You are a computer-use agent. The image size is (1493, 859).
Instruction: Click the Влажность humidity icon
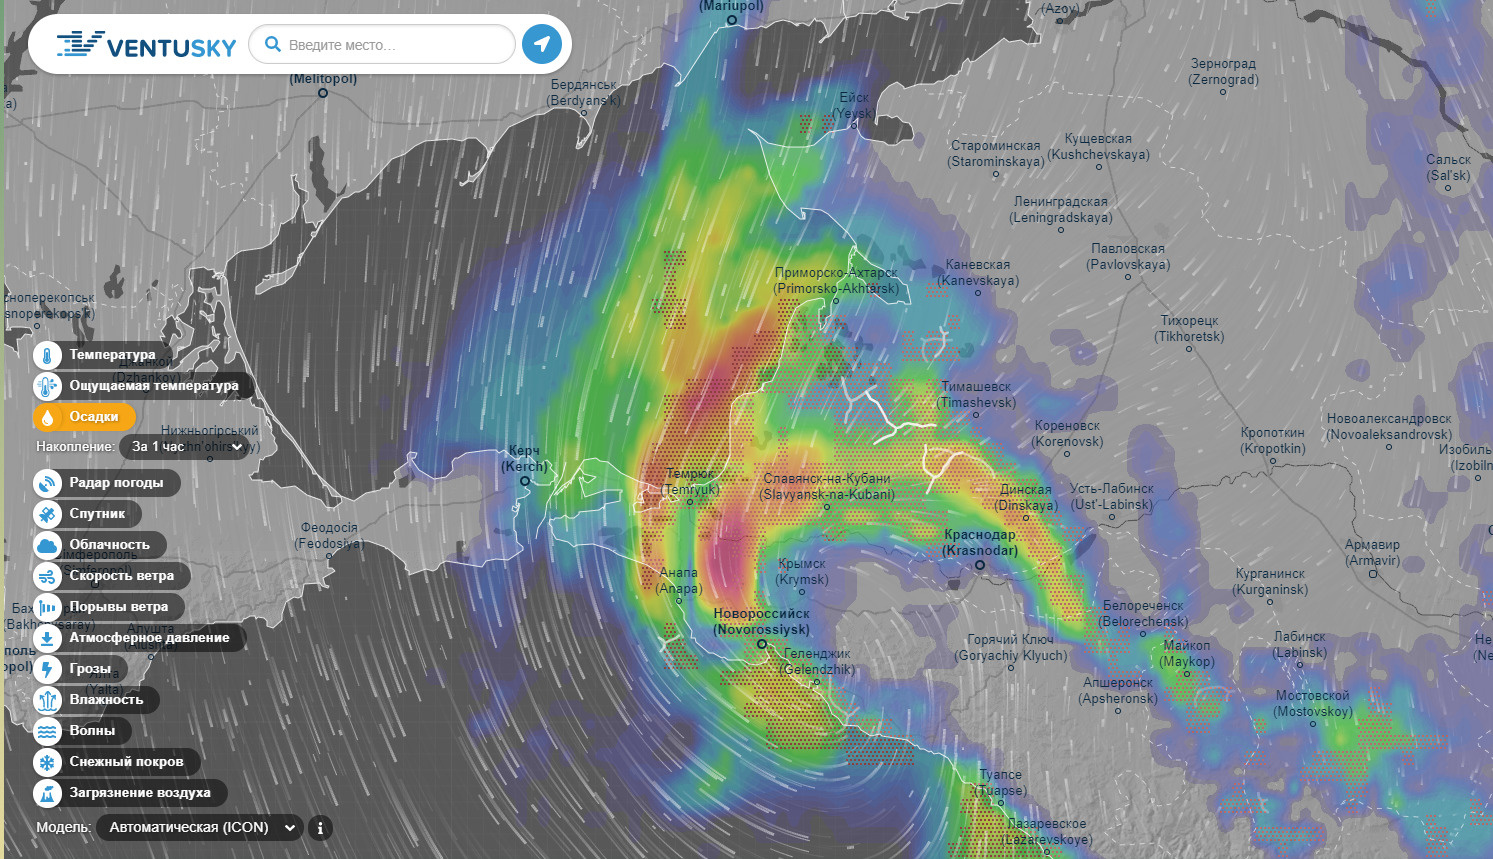[47, 700]
